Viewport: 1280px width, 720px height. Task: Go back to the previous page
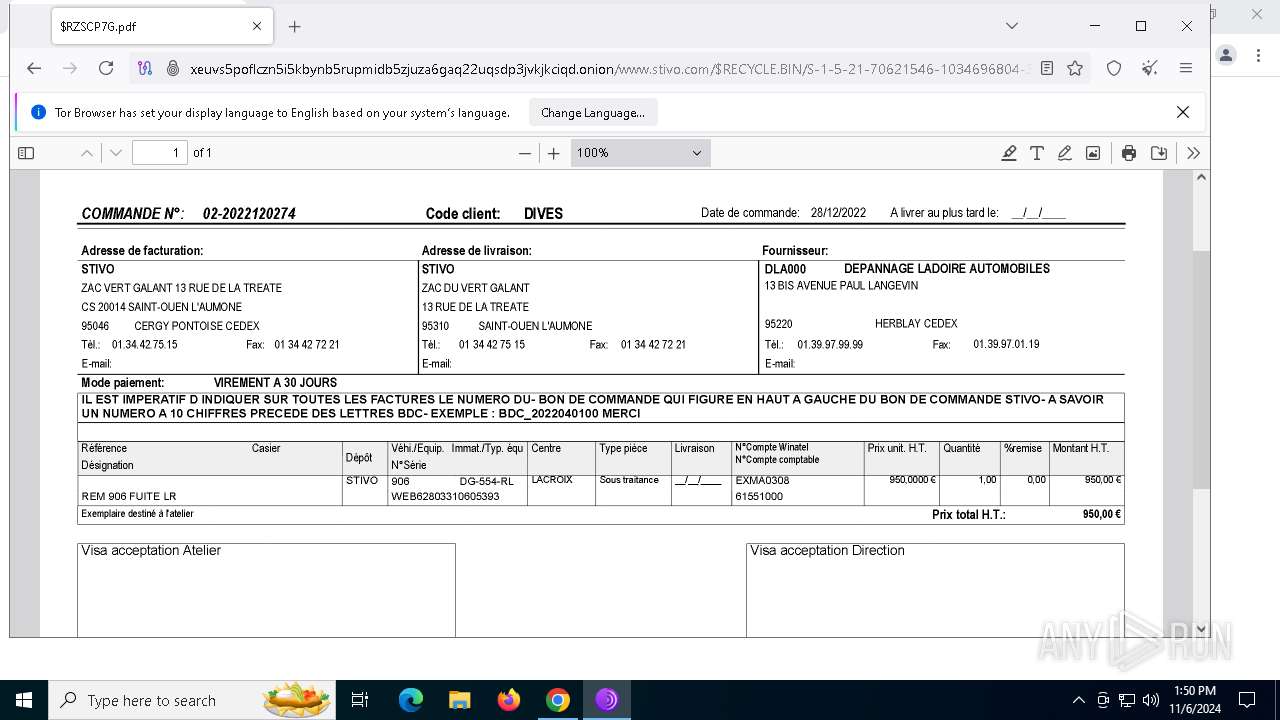[x=34, y=68]
